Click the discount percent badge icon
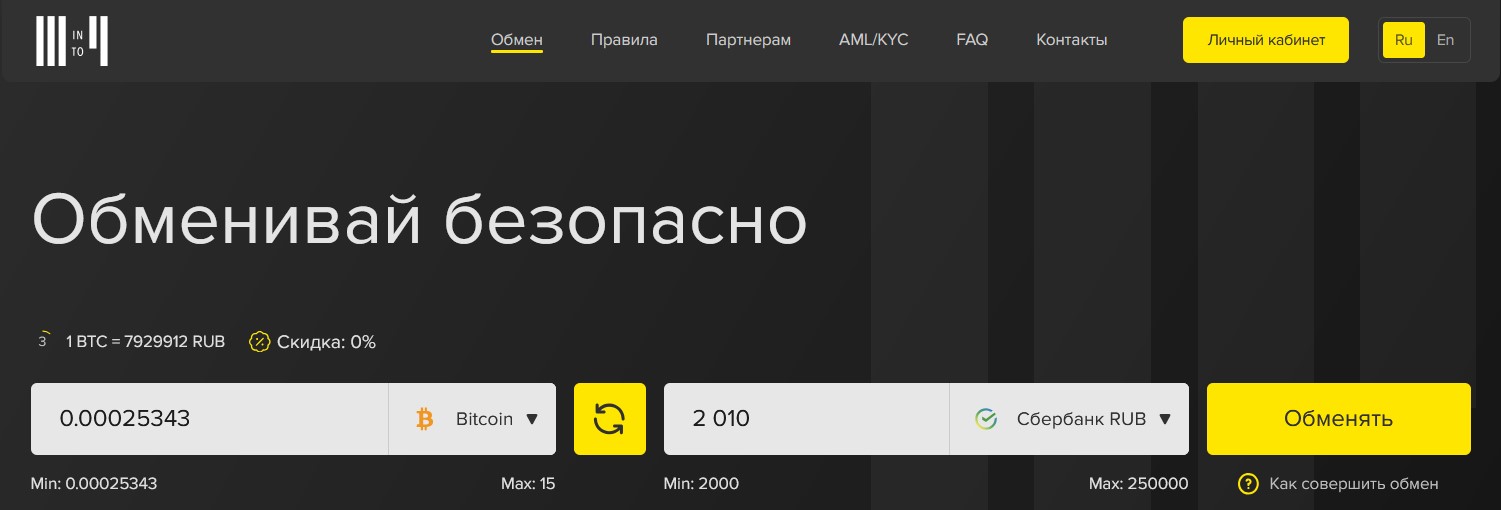Viewport: 1501px width, 510px height. point(259,342)
